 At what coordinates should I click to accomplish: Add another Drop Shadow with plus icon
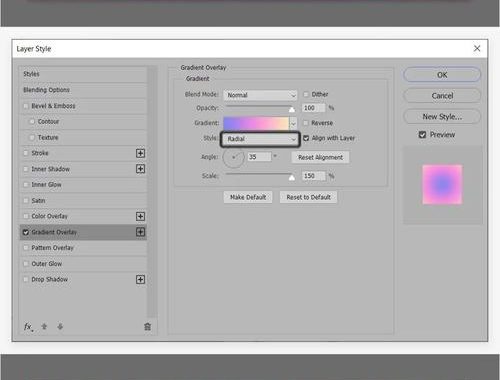(140, 279)
